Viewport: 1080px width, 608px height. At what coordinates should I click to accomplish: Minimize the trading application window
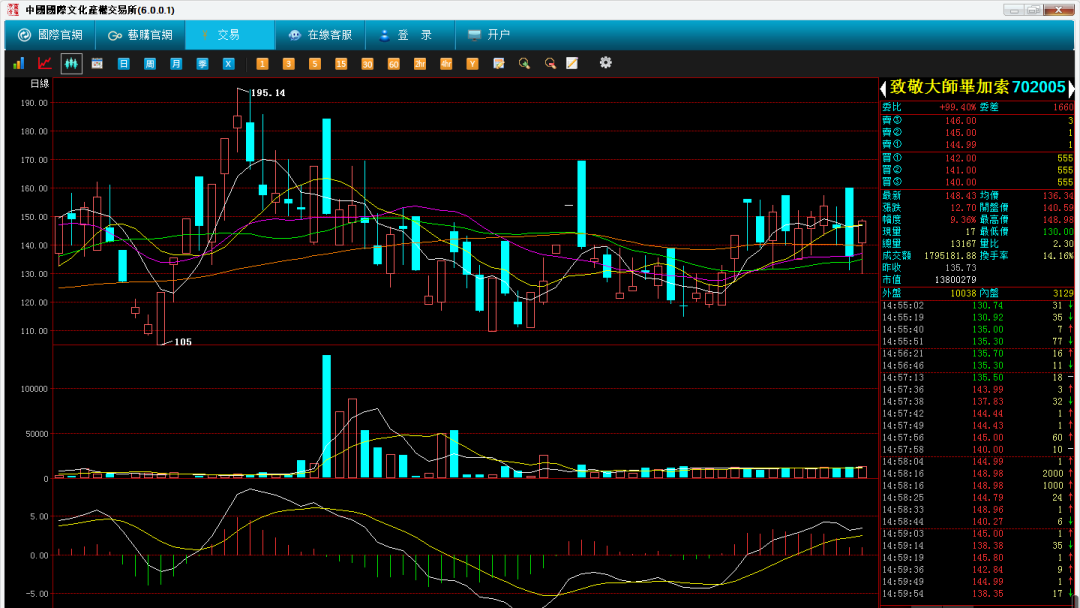[1013, 10]
